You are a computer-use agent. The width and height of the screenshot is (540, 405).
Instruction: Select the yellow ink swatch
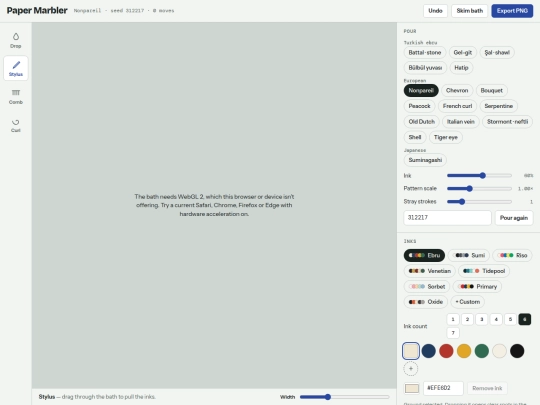click(464, 351)
